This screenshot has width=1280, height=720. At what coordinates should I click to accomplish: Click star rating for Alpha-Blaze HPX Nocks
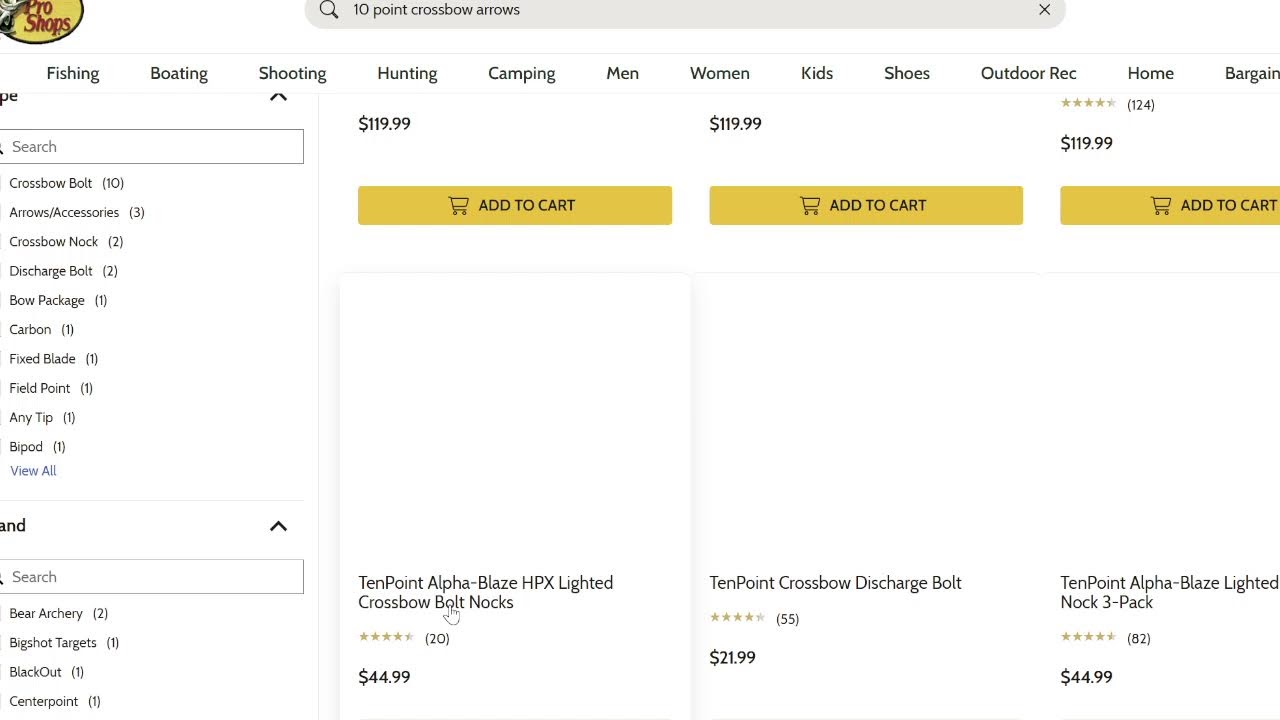(386, 638)
